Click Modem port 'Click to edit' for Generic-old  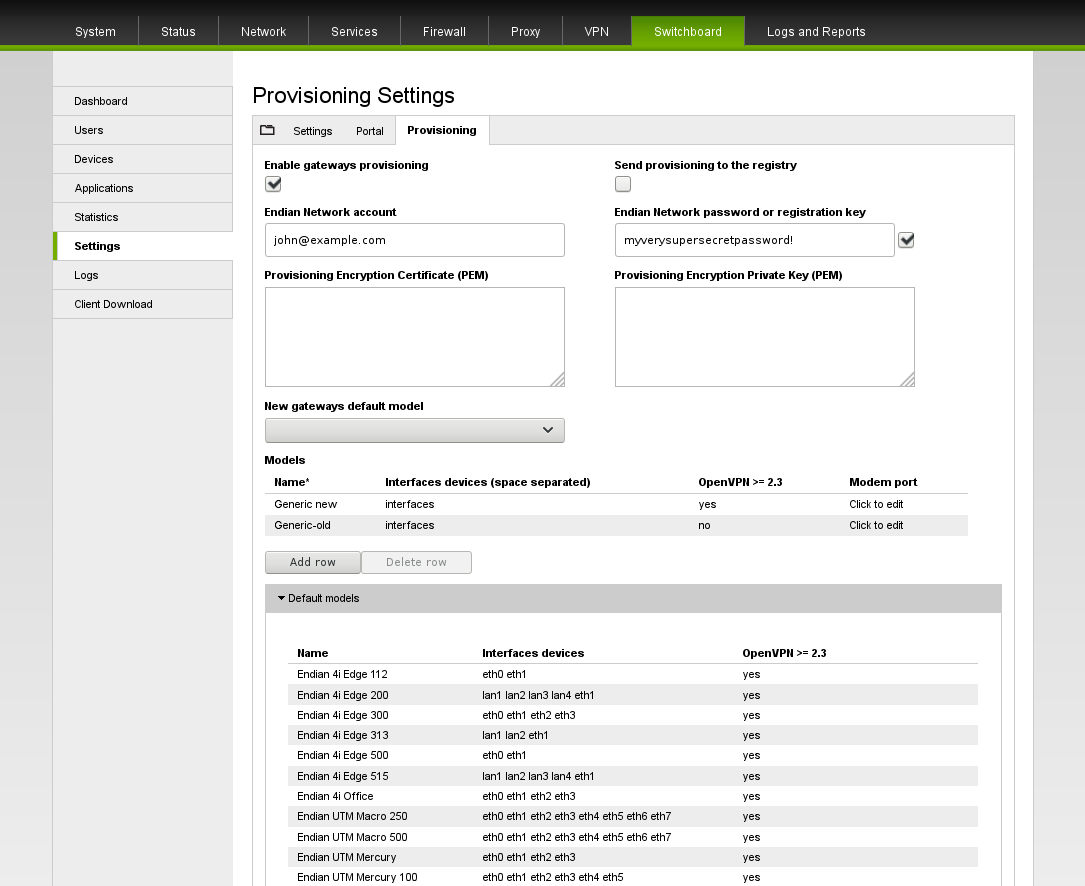point(876,525)
